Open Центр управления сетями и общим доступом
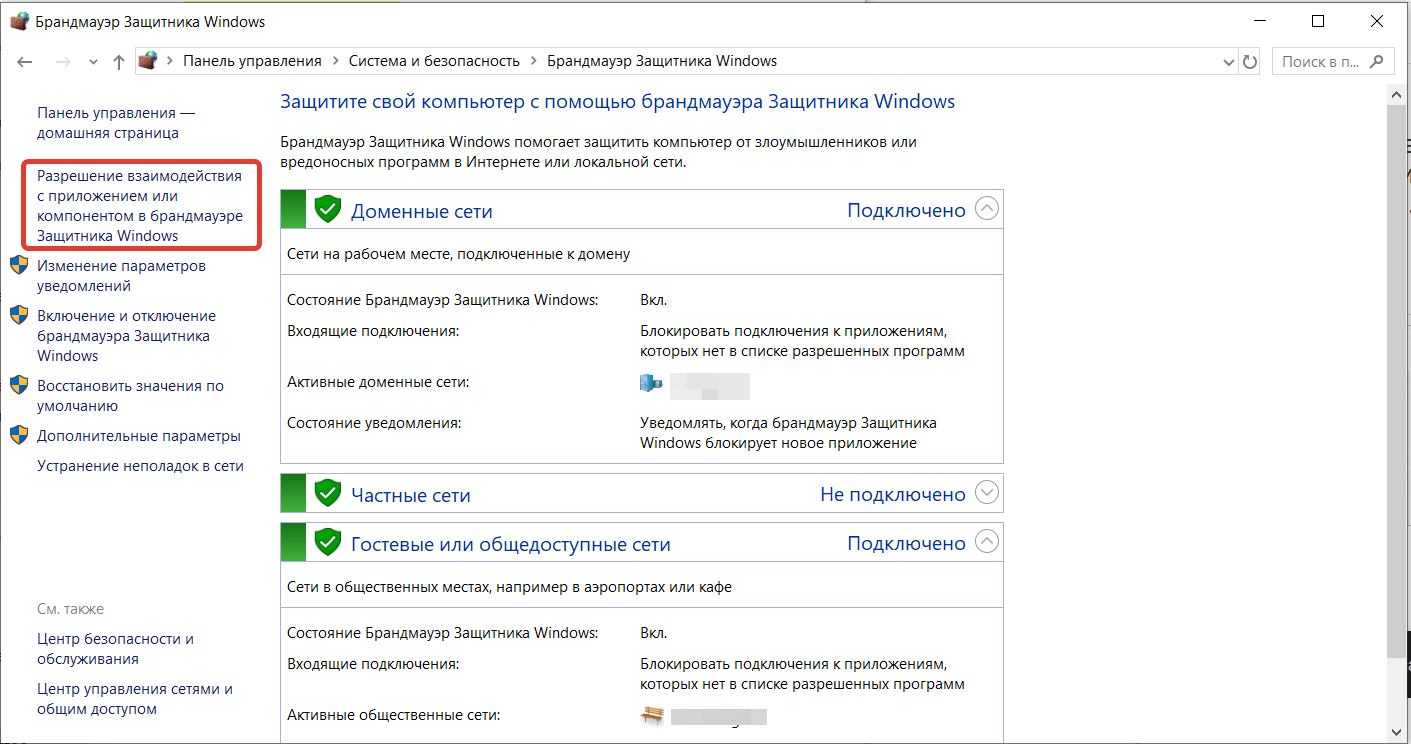This screenshot has height=744, width=1411. click(134, 699)
